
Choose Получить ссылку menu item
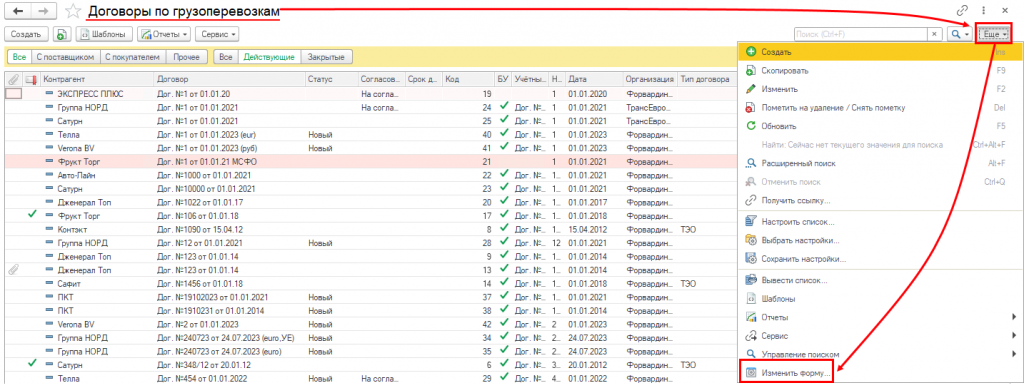(x=880, y=200)
